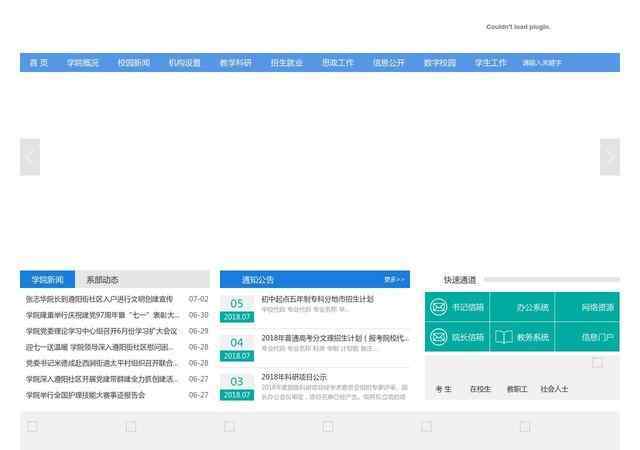Open notice 2018年科研项目公示
This screenshot has width=640, height=450.
coord(294,377)
